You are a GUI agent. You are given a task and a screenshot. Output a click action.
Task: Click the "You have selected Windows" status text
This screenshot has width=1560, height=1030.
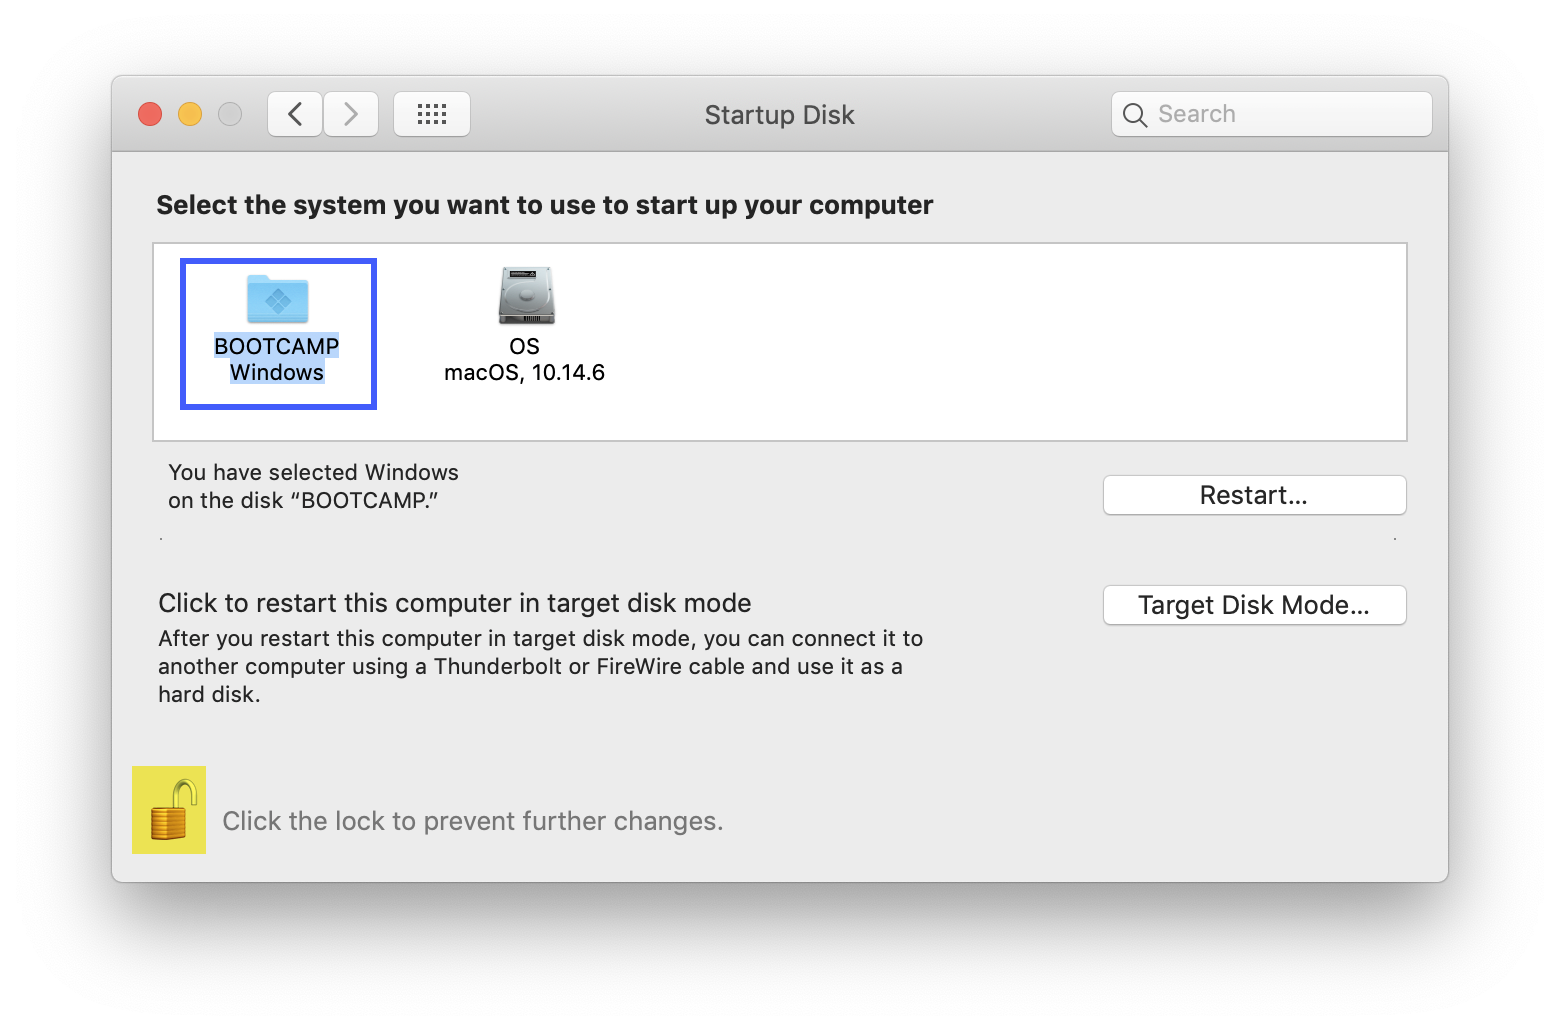point(313,473)
